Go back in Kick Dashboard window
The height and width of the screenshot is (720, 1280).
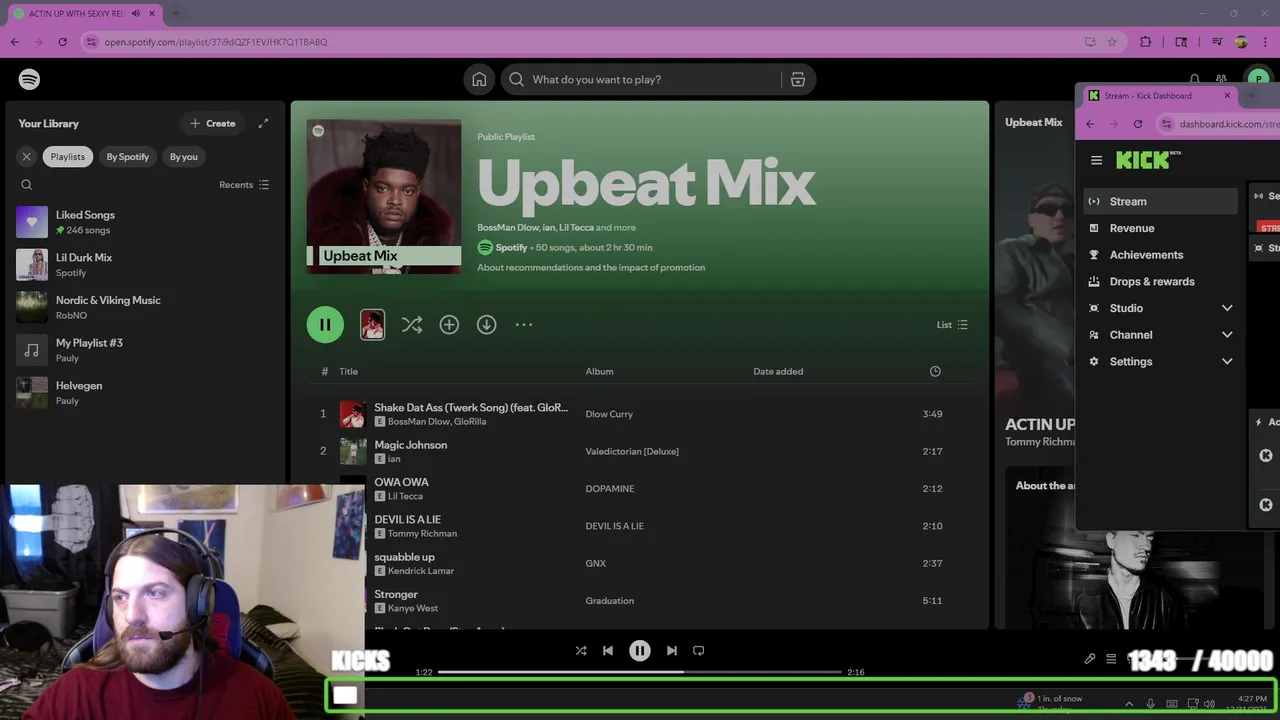click(1091, 124)
